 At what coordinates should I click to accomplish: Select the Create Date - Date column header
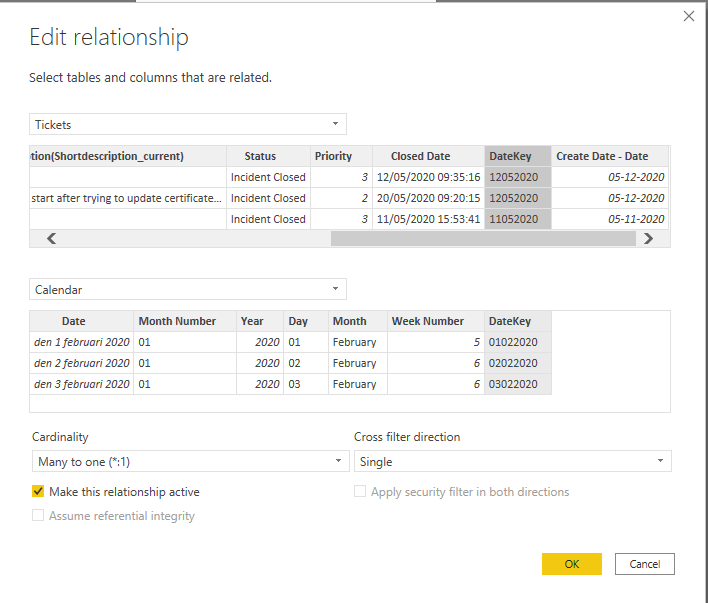coord(610,156)
